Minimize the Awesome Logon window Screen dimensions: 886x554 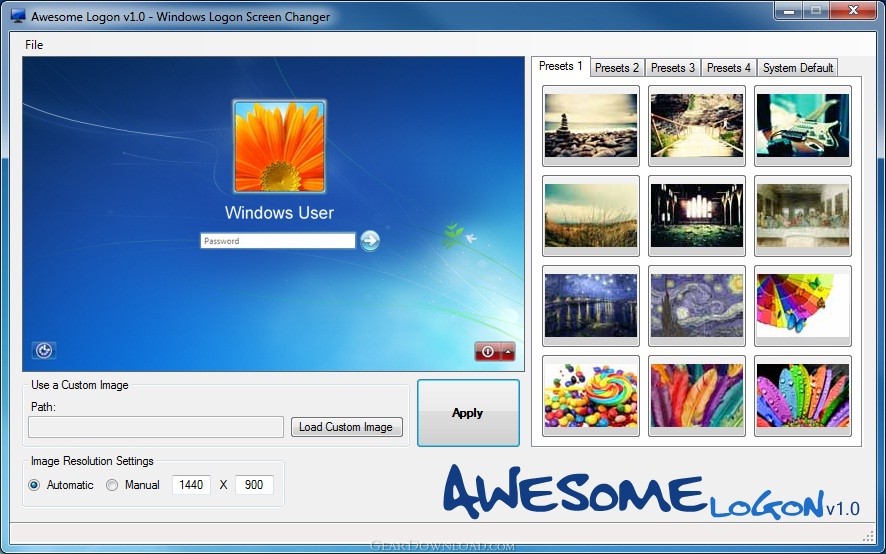(789, 11)
